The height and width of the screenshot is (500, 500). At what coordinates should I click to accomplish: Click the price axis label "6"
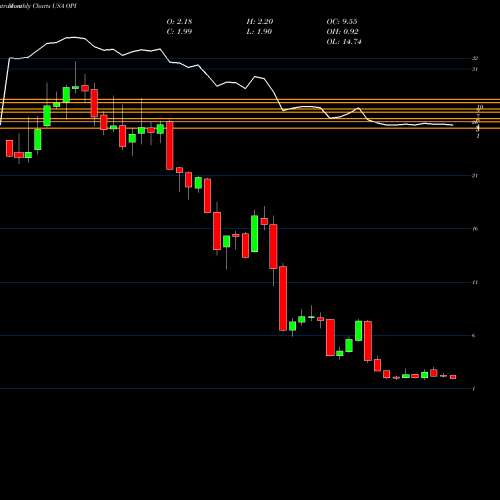click(474, 336)
